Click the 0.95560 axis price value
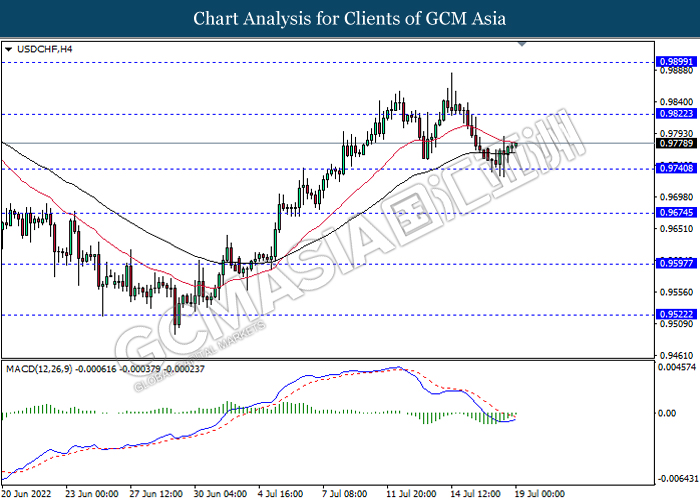This screenshot has width=700, height=500. (676, 292)
